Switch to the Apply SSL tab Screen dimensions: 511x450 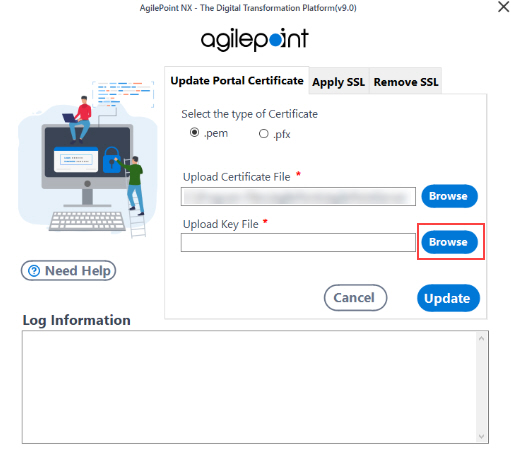(339, 82)
